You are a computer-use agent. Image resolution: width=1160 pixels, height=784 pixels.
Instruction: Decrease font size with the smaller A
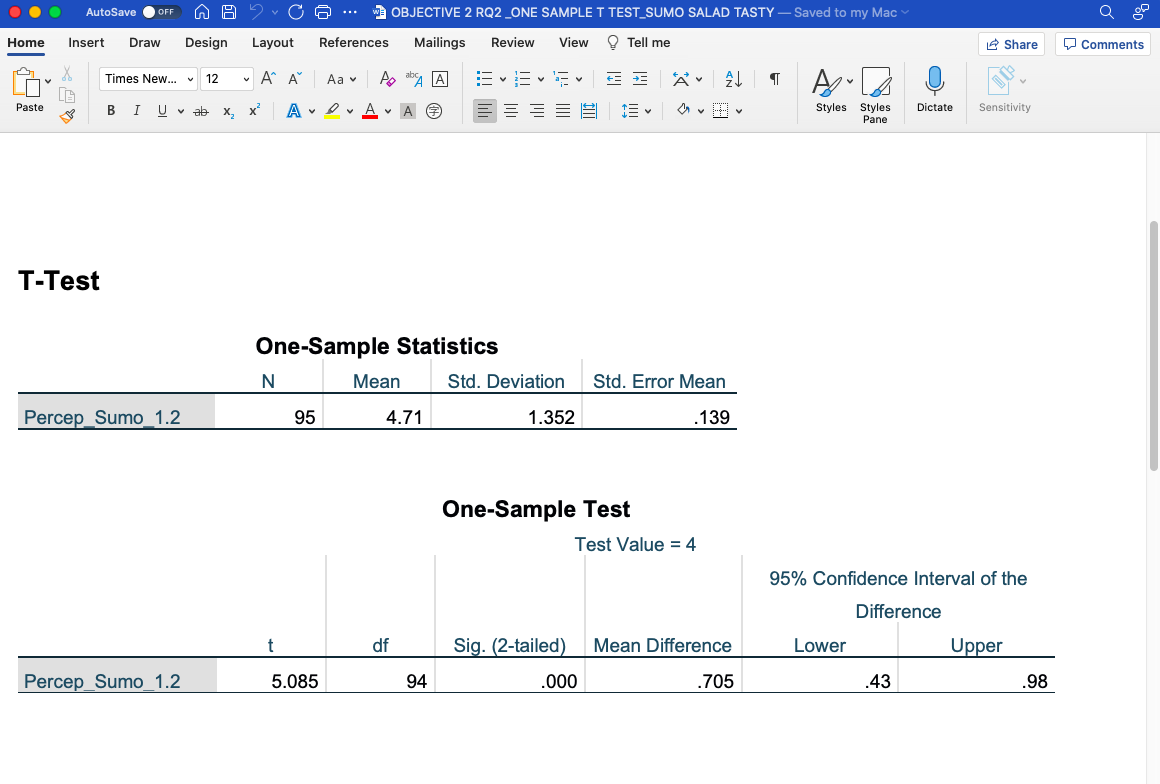(294, 78)
